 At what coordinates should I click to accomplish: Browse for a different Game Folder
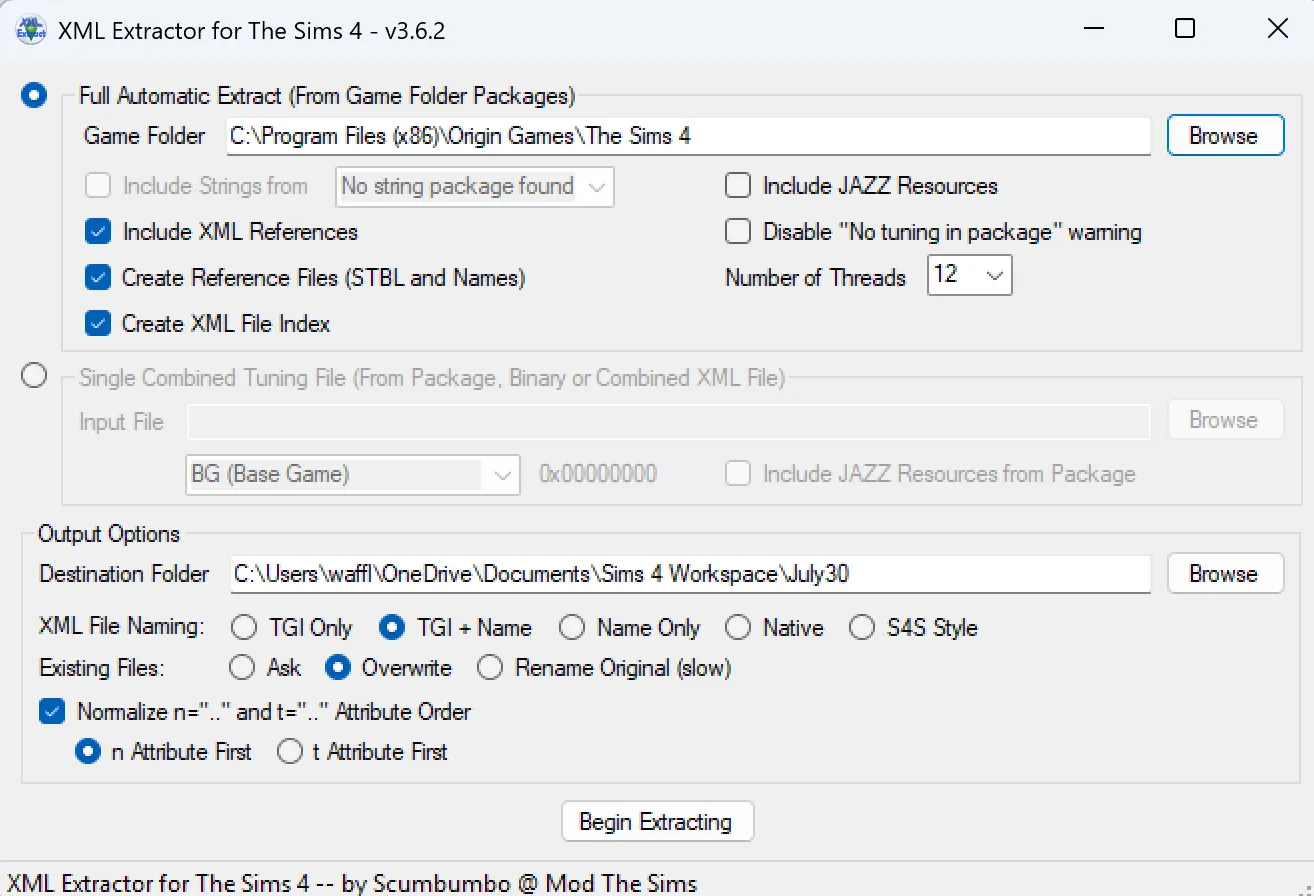(x=1224, y=136)
